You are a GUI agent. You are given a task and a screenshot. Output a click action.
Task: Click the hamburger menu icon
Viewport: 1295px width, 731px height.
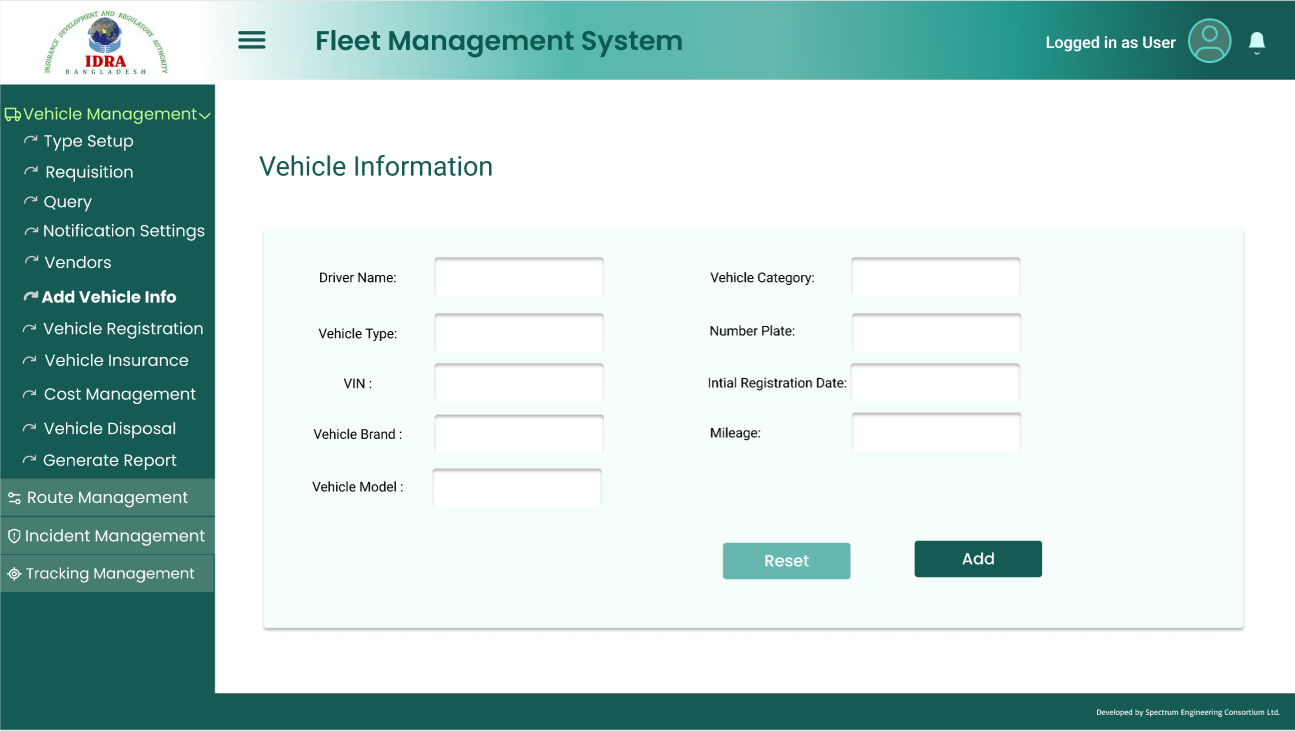[x=251, y=40]
